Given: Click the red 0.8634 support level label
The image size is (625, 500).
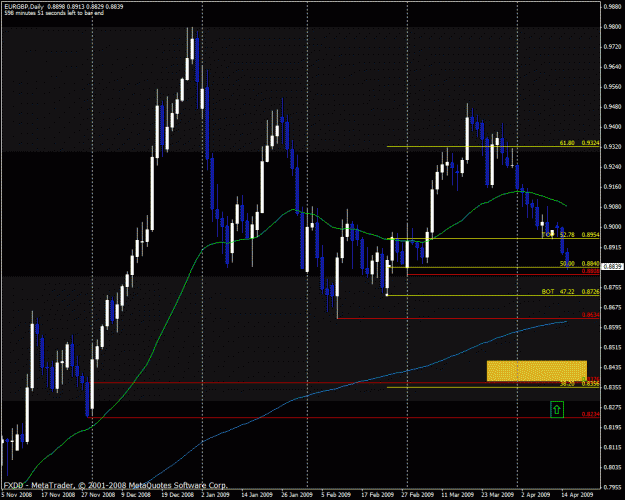Looking at the screenshot, I should 590,315.
